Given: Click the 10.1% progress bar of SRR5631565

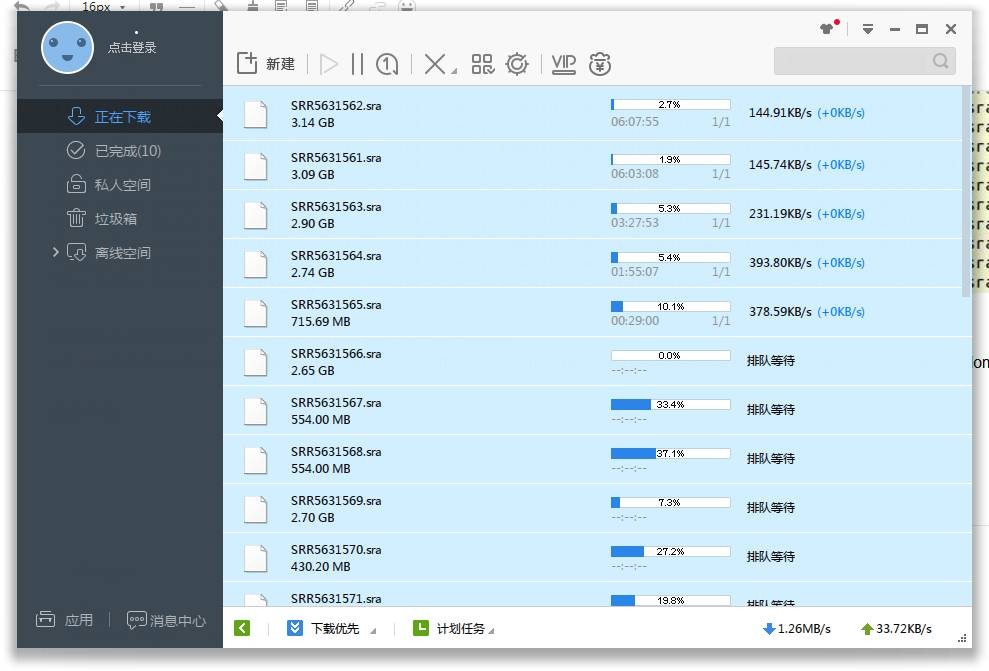Looking at the screenshot, I should pyautogui.click(x=670, y=306).
